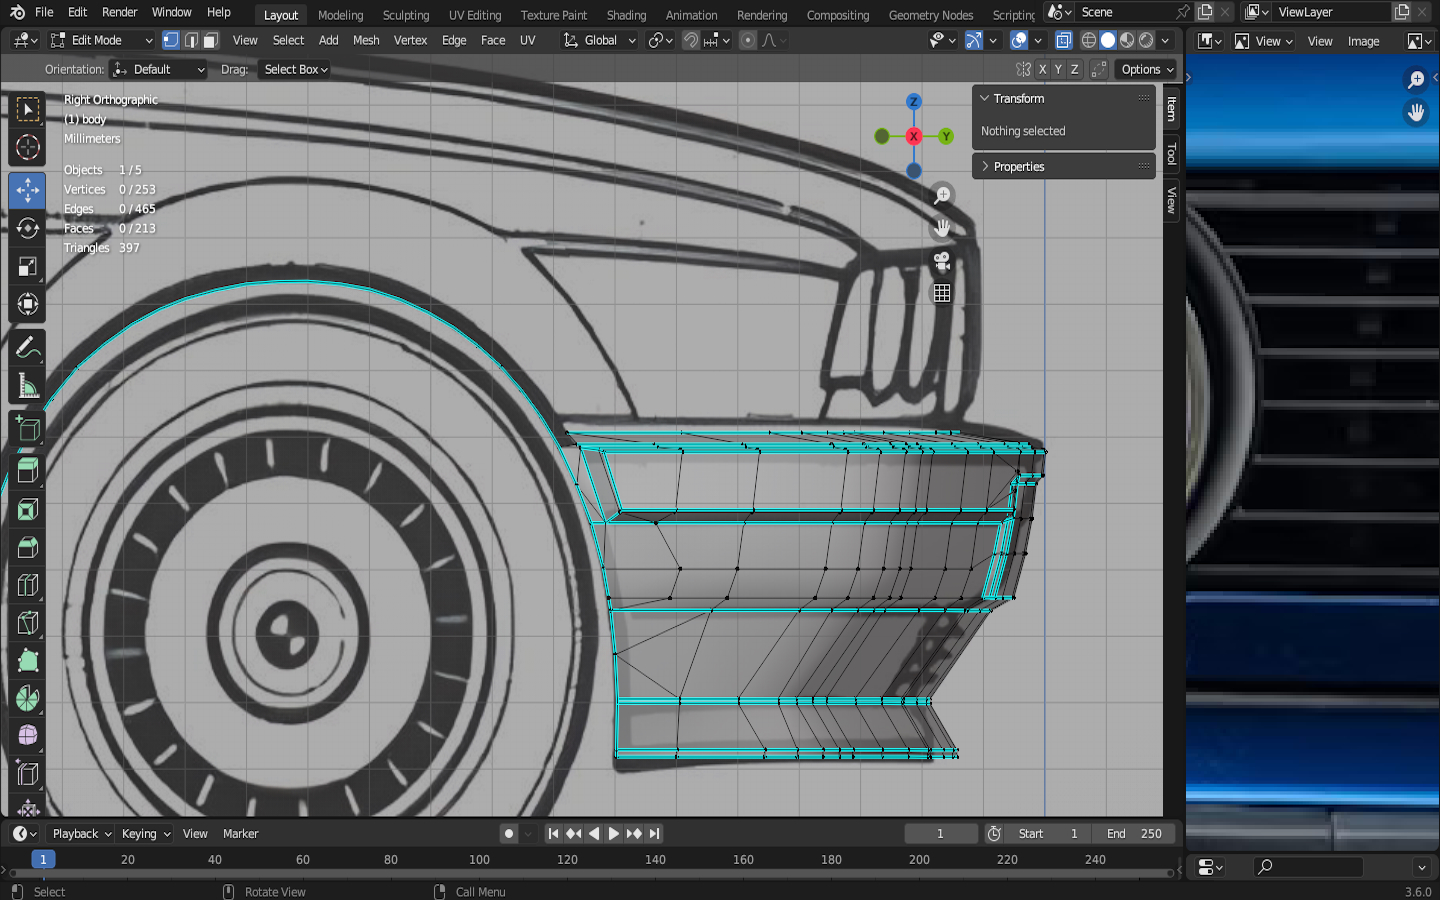
Task: Enable face select mode
Action: tap(211, 41)
